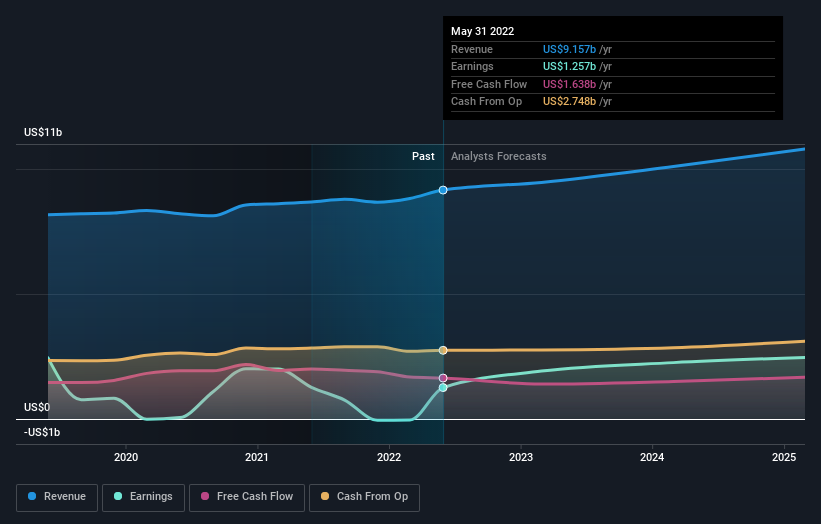Toggle the Cash From Op legend button
821x524 pixels.
[364, 497]
